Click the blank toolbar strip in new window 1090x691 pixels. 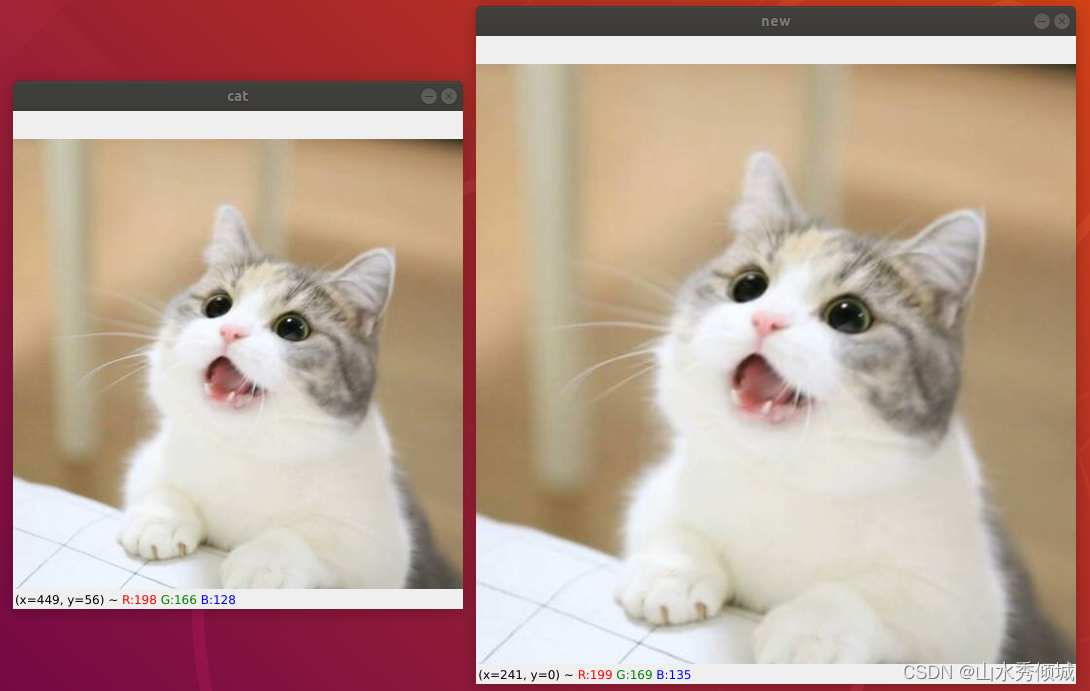776,50
